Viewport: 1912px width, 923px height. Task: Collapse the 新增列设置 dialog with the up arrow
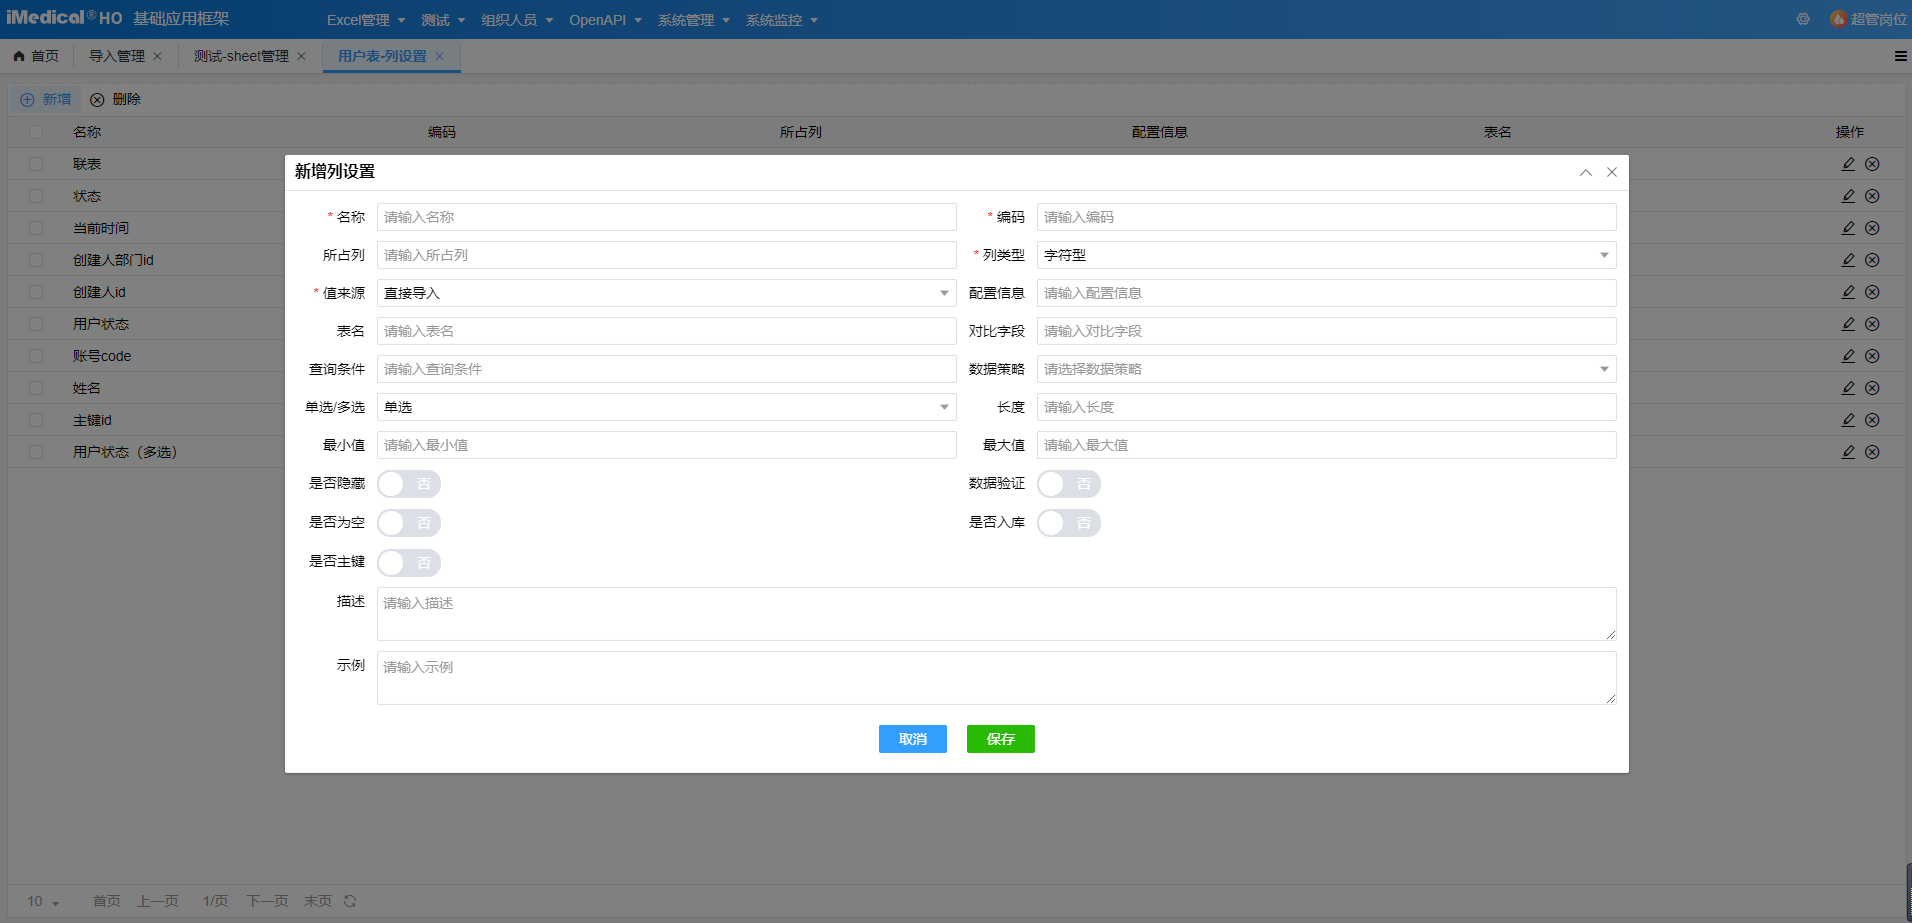coord(1586,172)
